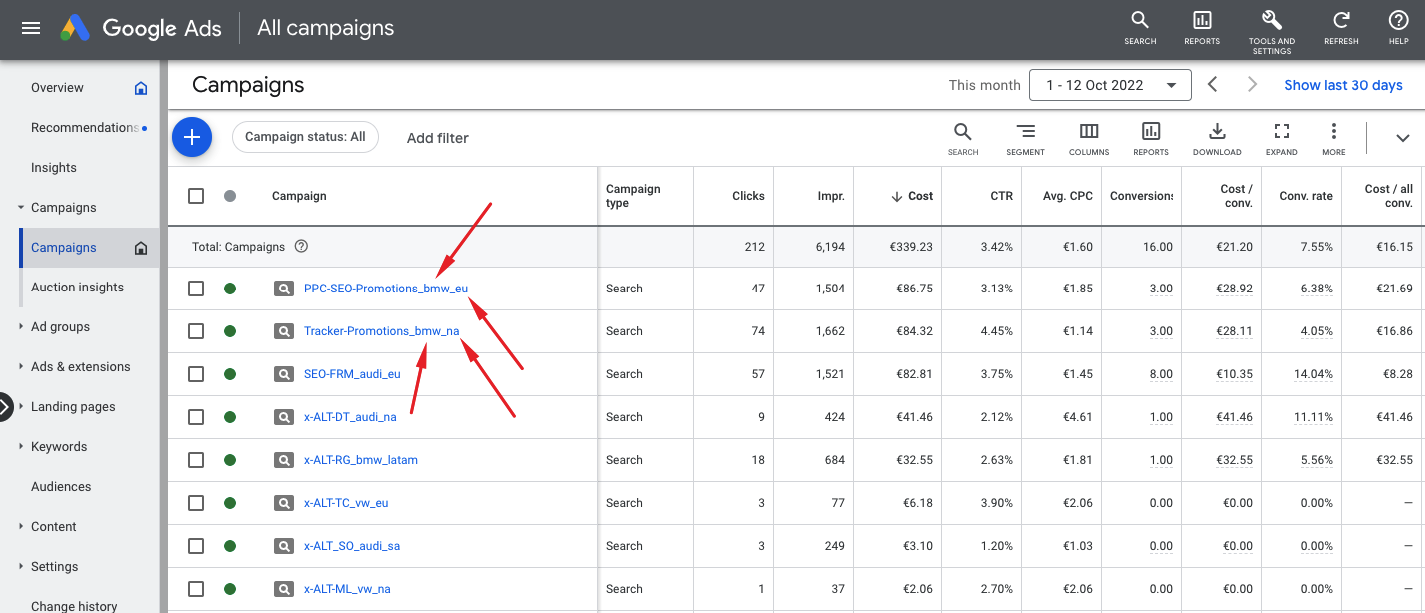The width and height of the screenshot is (1425, 613).
Task: Open the hamburger main menu
Action: click(x=31, y=28)
